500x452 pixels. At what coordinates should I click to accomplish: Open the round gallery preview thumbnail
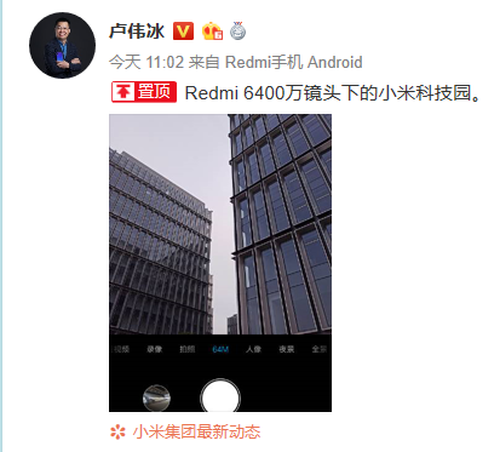(157, 397)
